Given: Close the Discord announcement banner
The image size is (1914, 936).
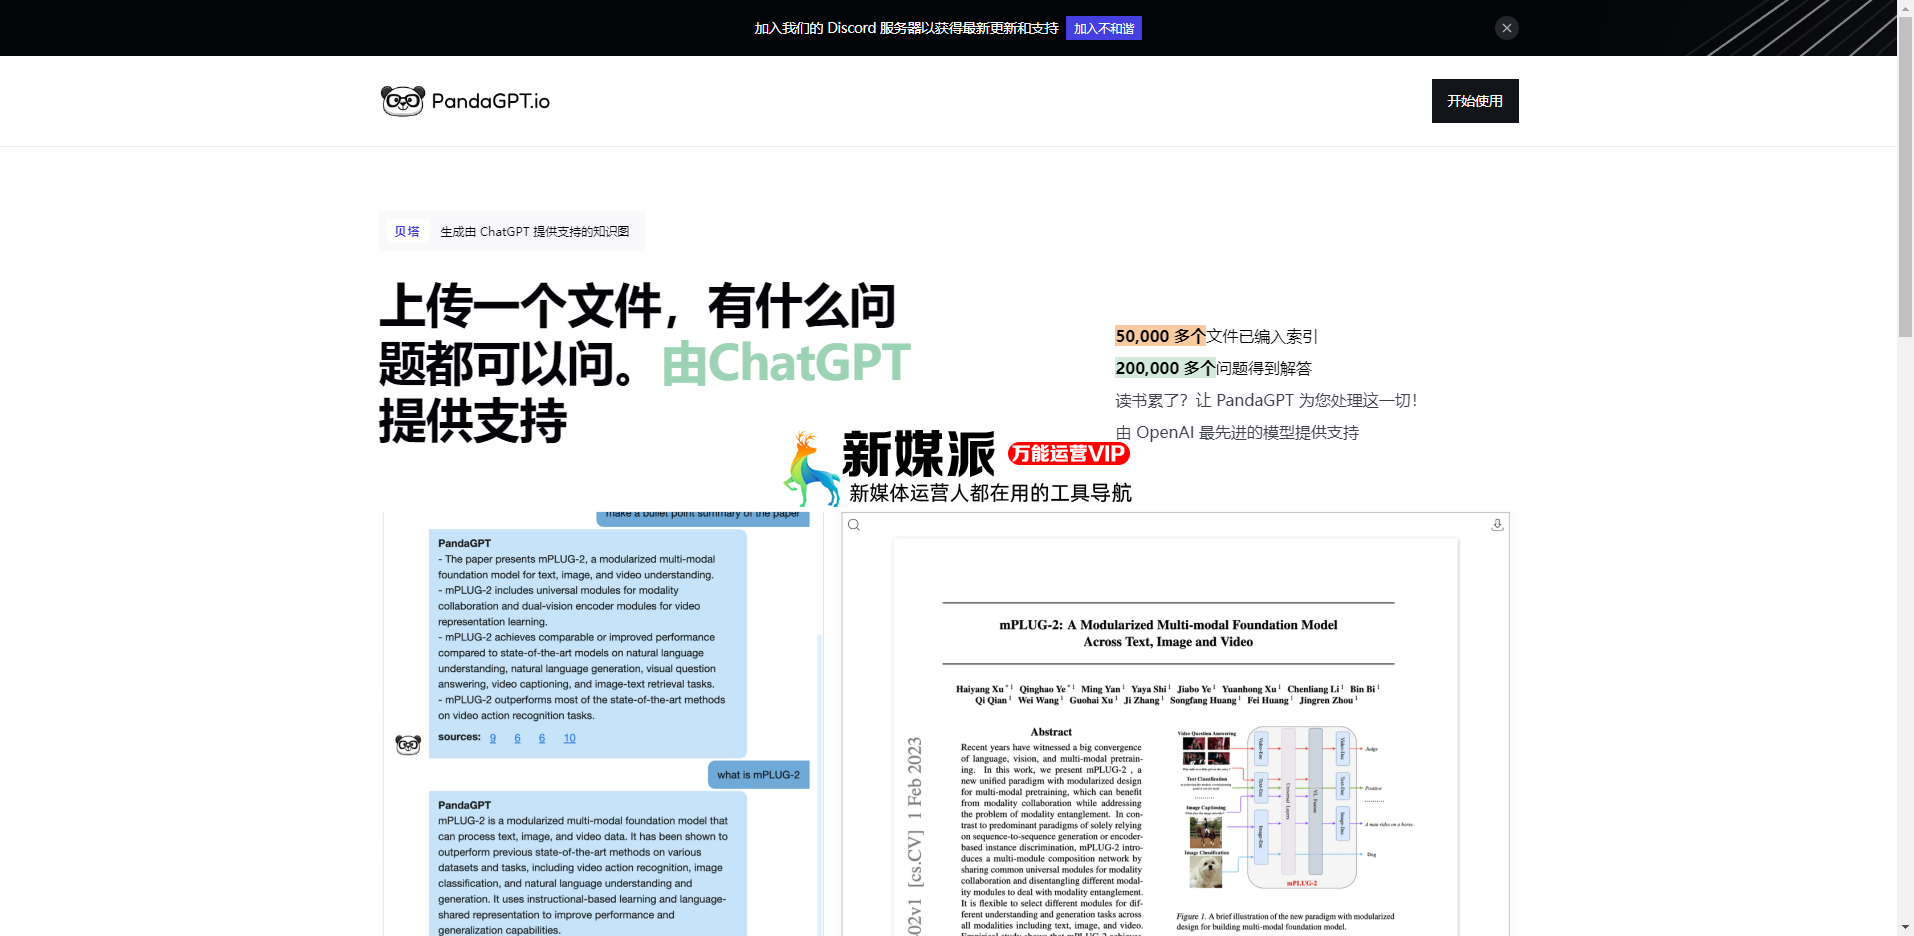Looking at the screenshot, I should tap(1507, 28).
